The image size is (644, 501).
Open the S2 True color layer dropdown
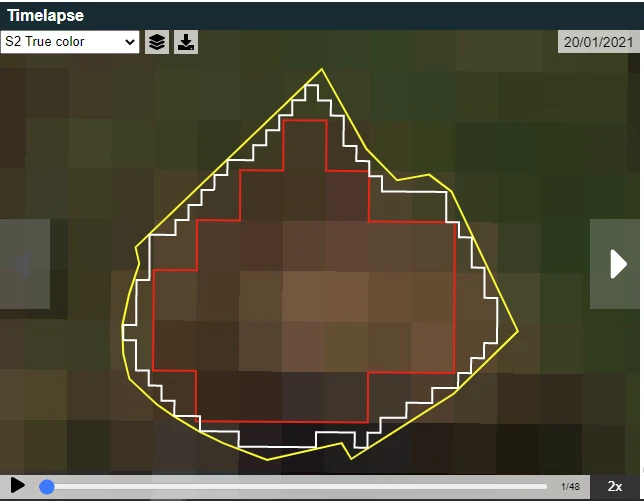[x=70, y=42]
